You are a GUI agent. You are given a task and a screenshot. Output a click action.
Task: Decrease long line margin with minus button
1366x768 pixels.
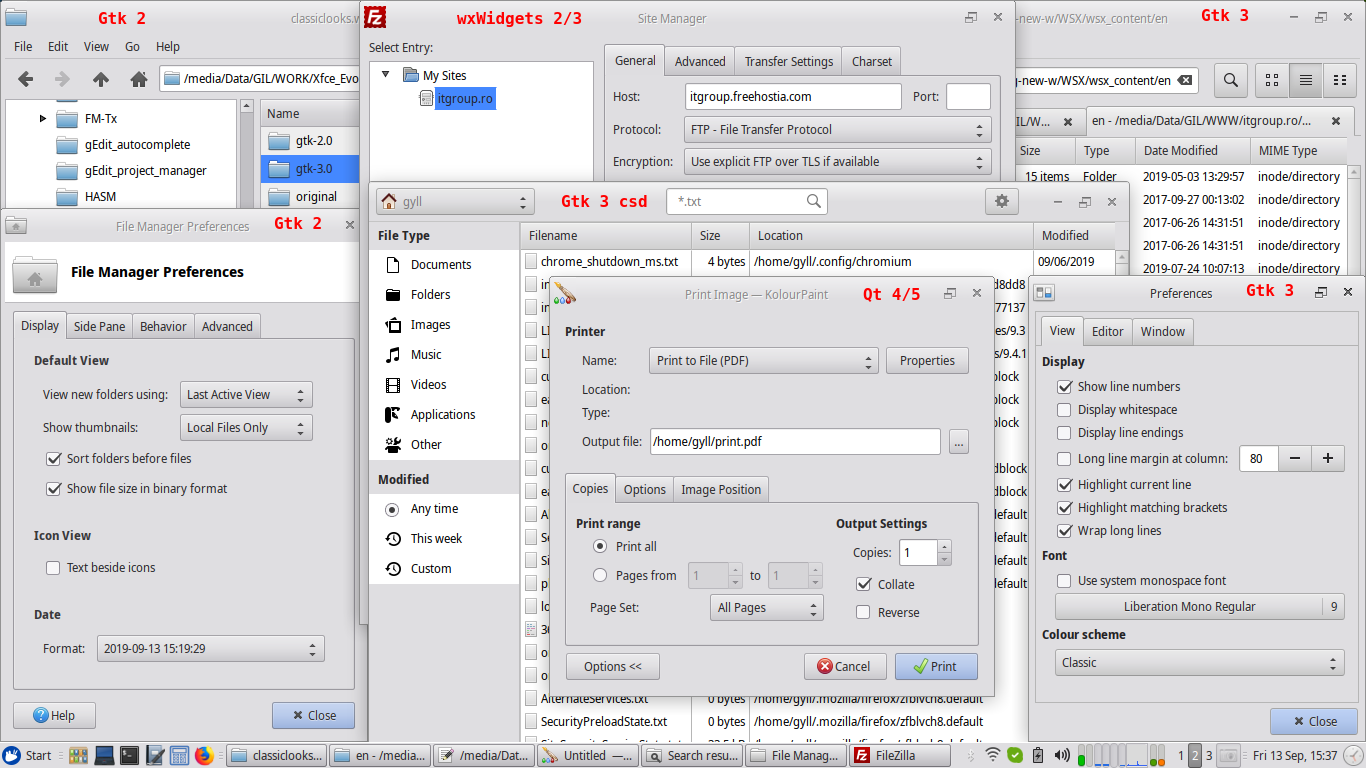[1294, 459]
